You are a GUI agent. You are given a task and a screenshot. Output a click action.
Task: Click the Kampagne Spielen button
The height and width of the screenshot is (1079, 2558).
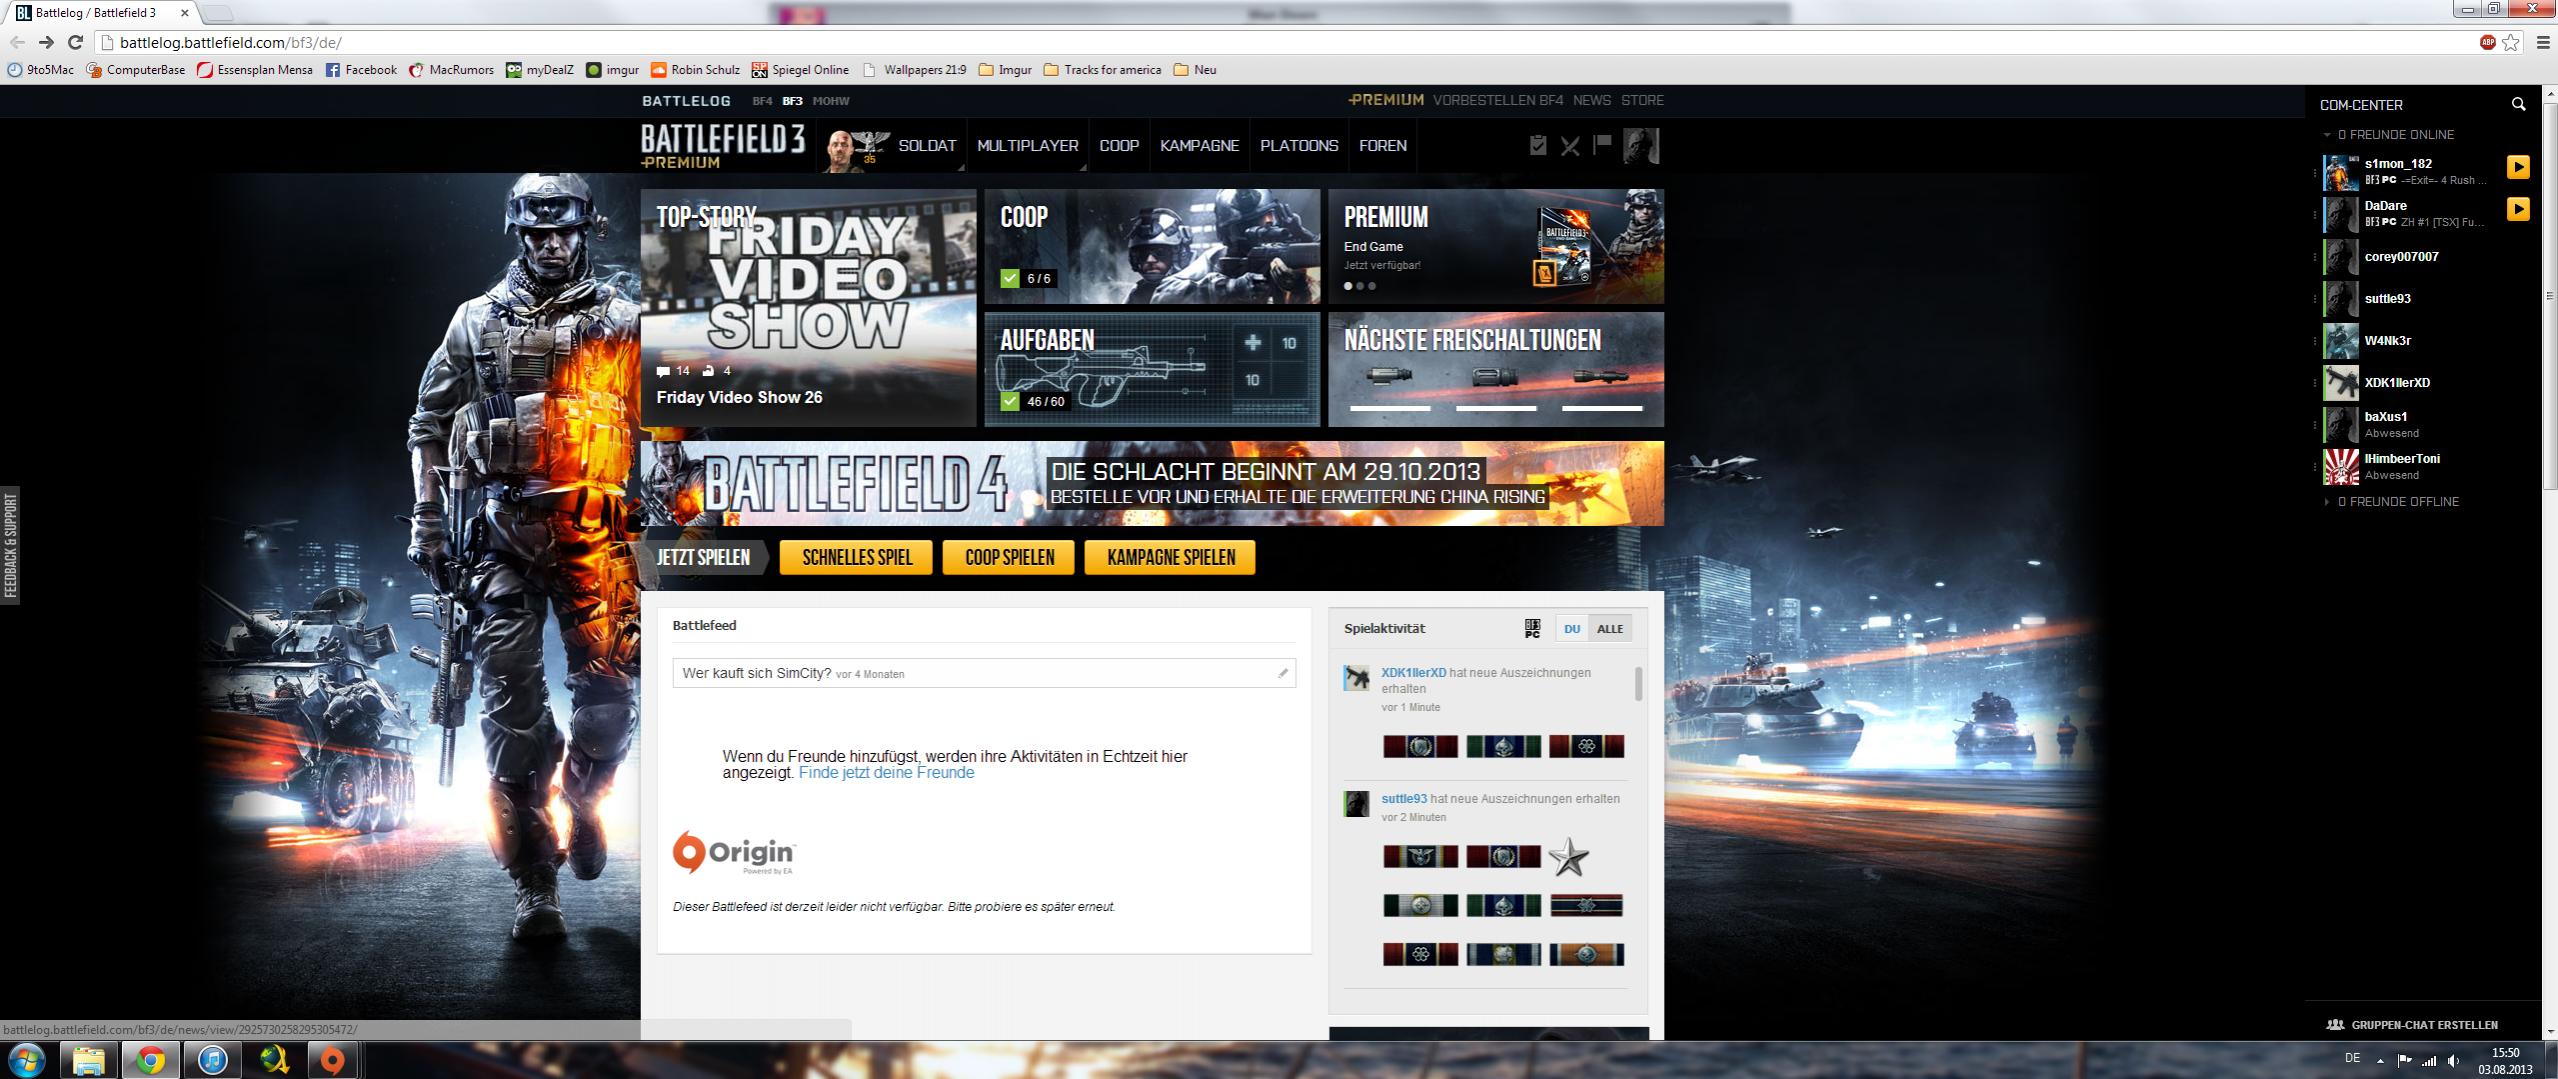tap(1170, 558)
